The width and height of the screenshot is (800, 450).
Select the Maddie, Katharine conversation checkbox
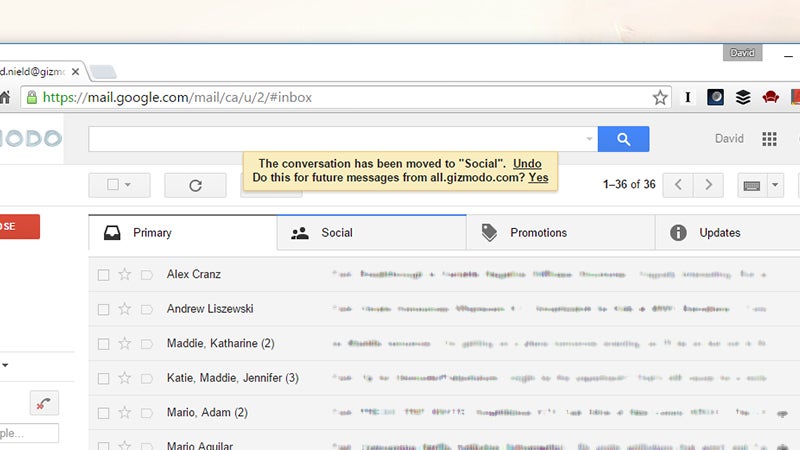[104, 344]
